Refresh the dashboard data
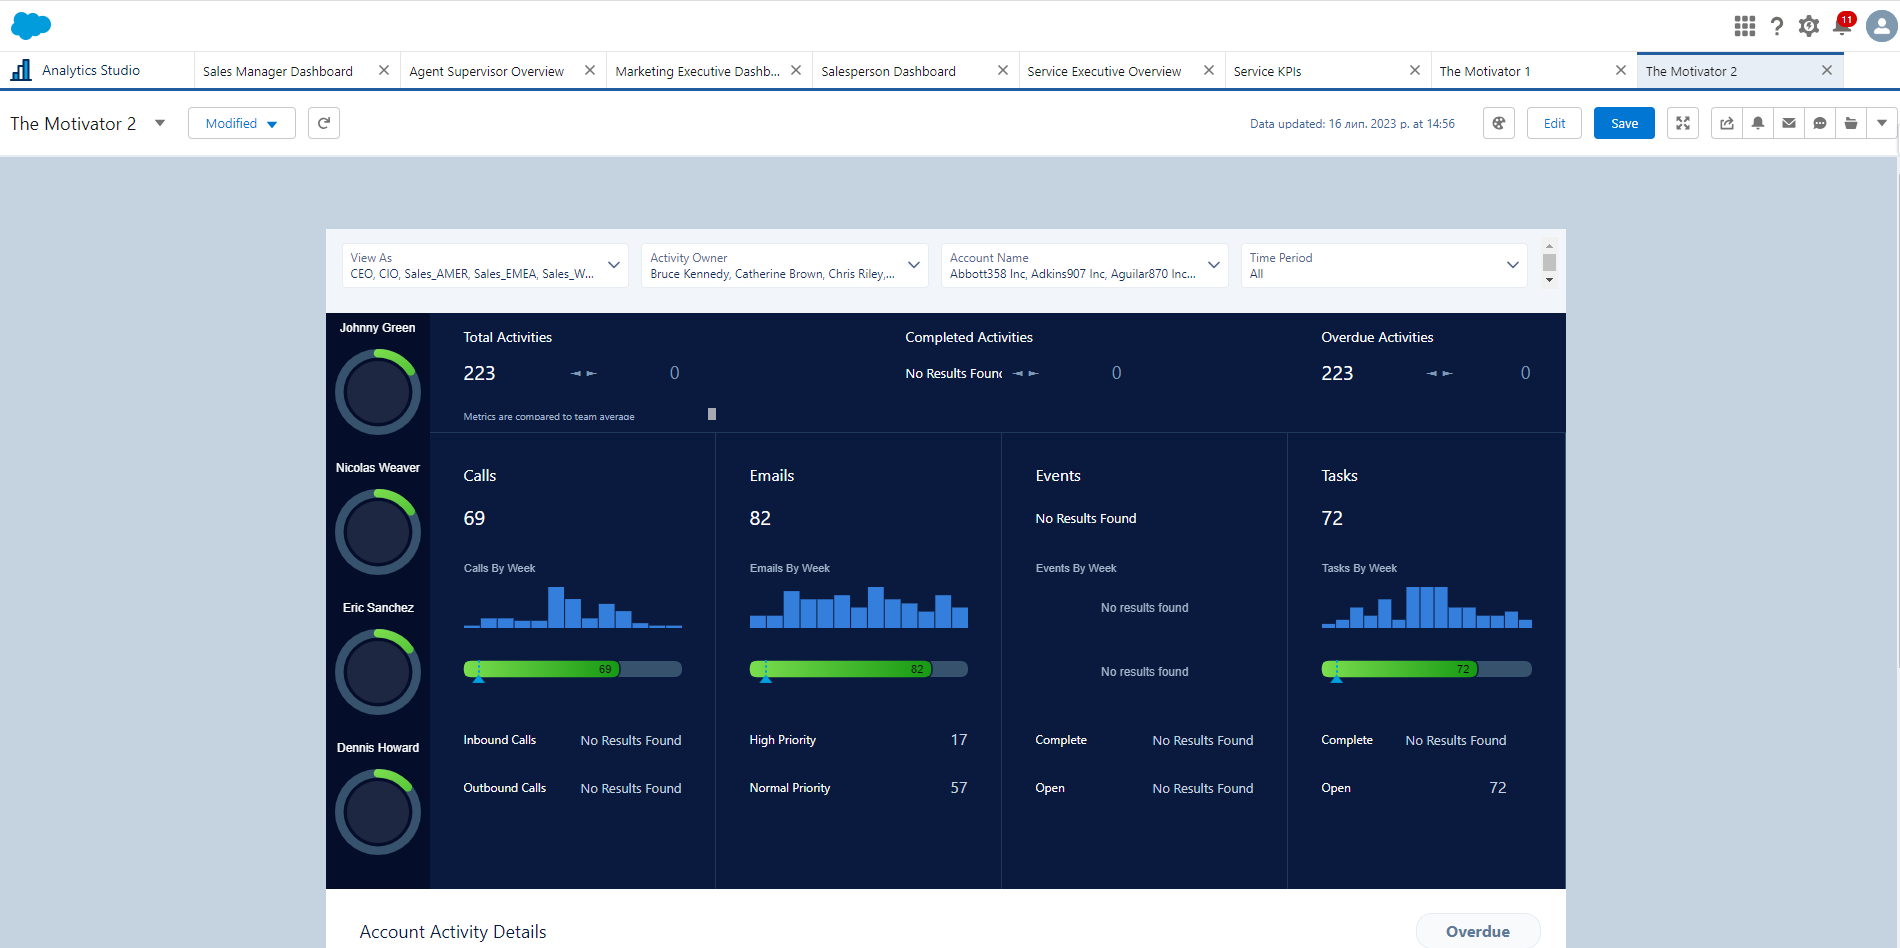 [x=323, y=122]
